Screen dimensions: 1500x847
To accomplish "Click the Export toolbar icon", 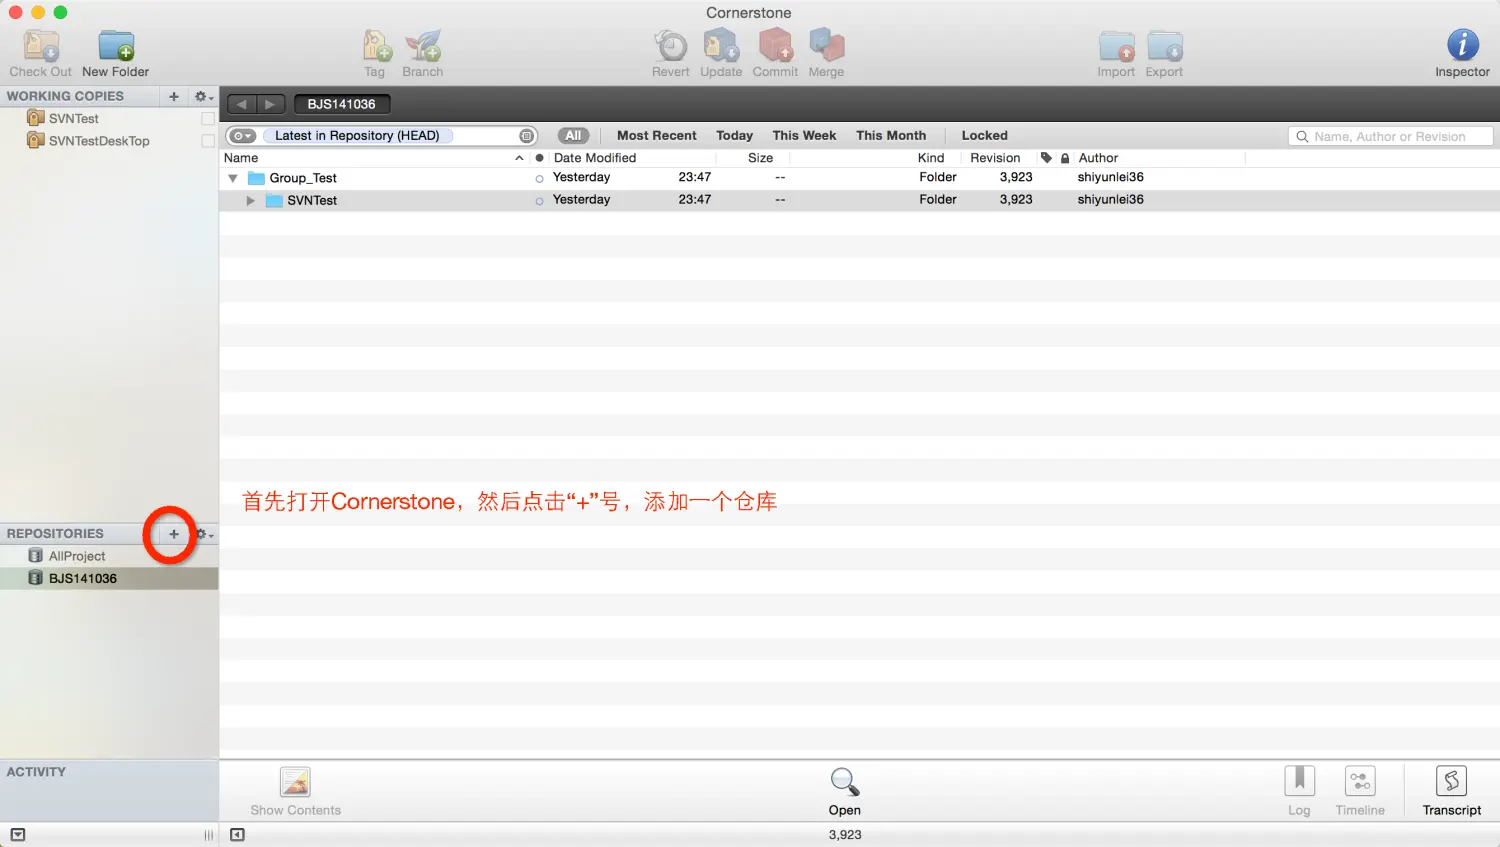I will pyautogui.click(x=1164, y=46).
